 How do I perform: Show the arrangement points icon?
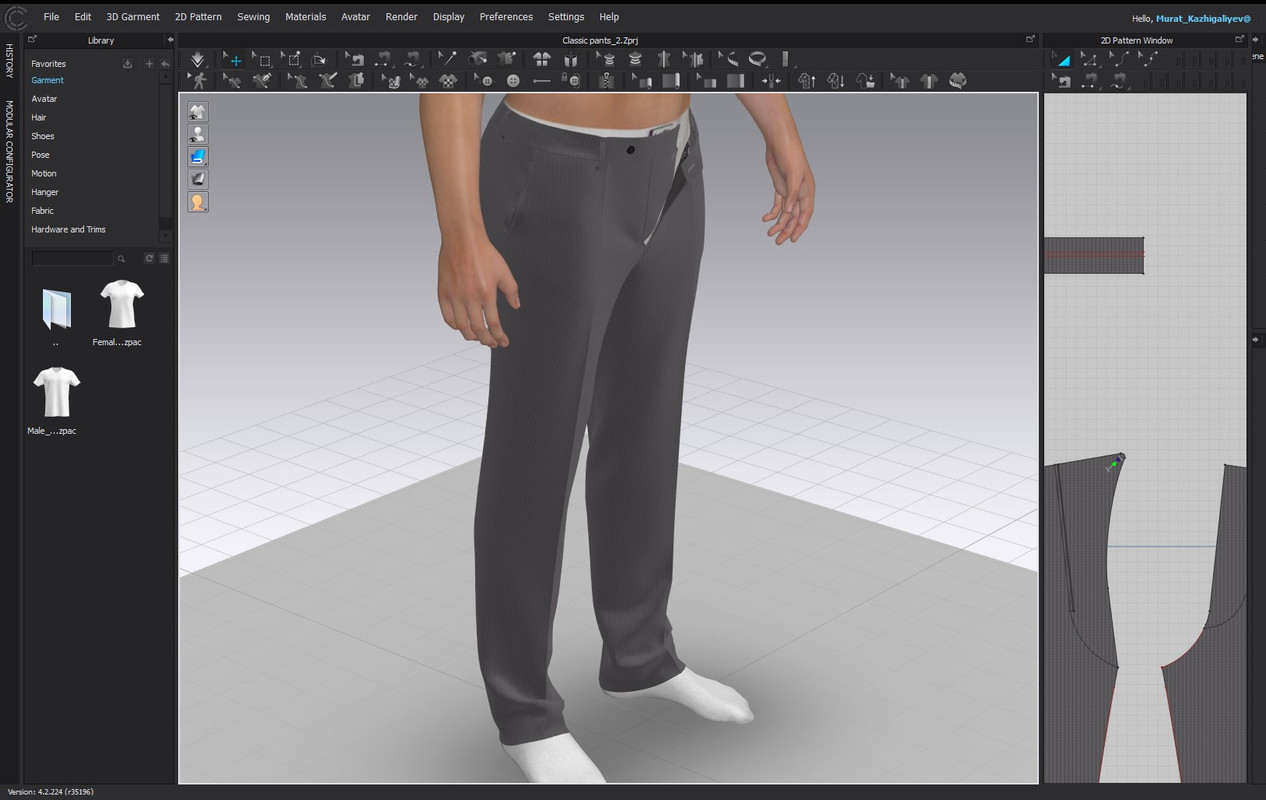[541, 59]
